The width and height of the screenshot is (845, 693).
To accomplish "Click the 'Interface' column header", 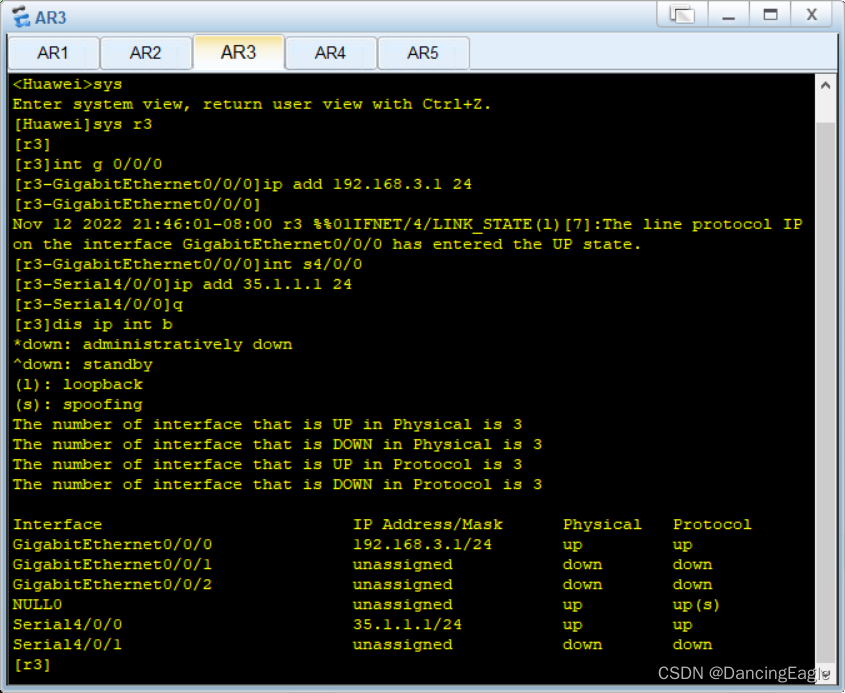I will tap(57, 524).
